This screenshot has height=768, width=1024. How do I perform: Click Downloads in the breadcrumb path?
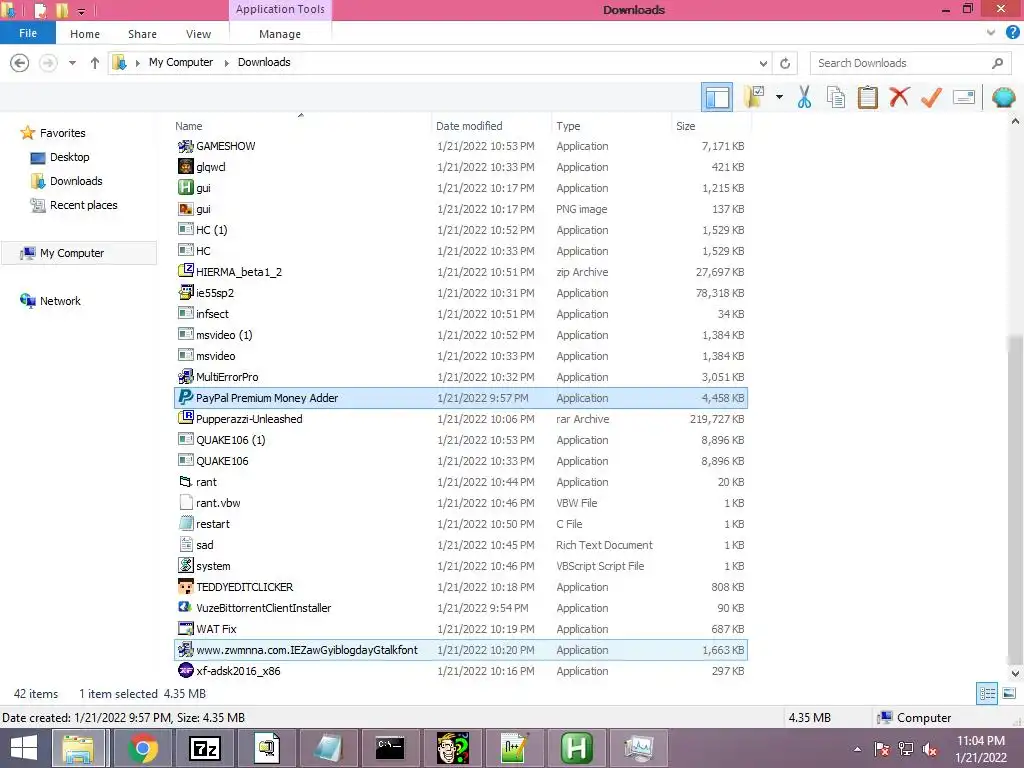[x=264, y=62]
